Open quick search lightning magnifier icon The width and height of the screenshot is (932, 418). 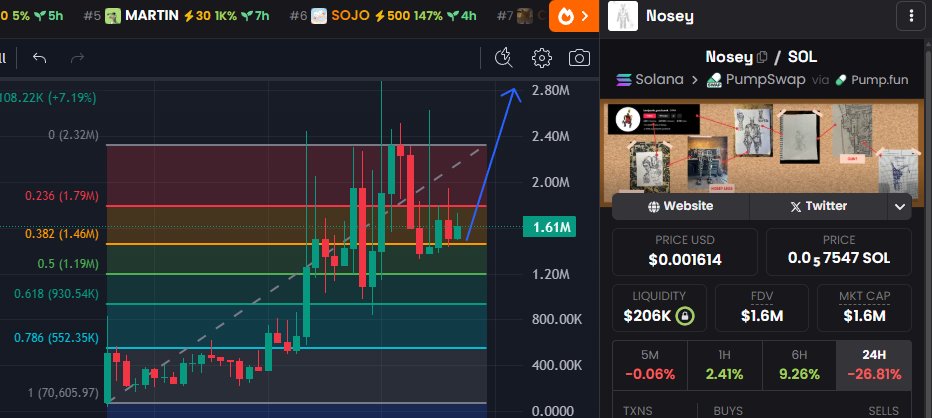click(x=503, y=58)
